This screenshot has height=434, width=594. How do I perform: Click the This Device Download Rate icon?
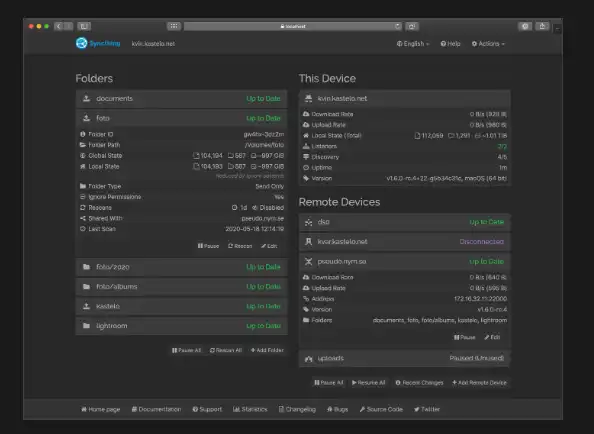coord(306,114)
